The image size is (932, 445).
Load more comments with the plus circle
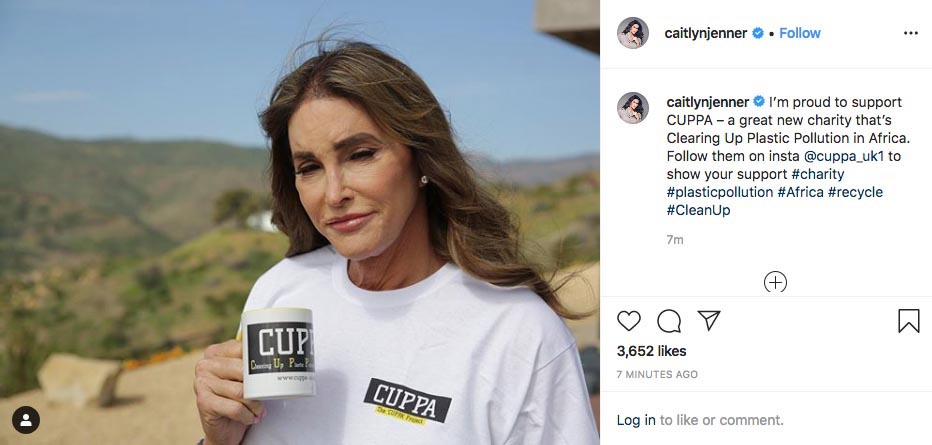(775, 282)
